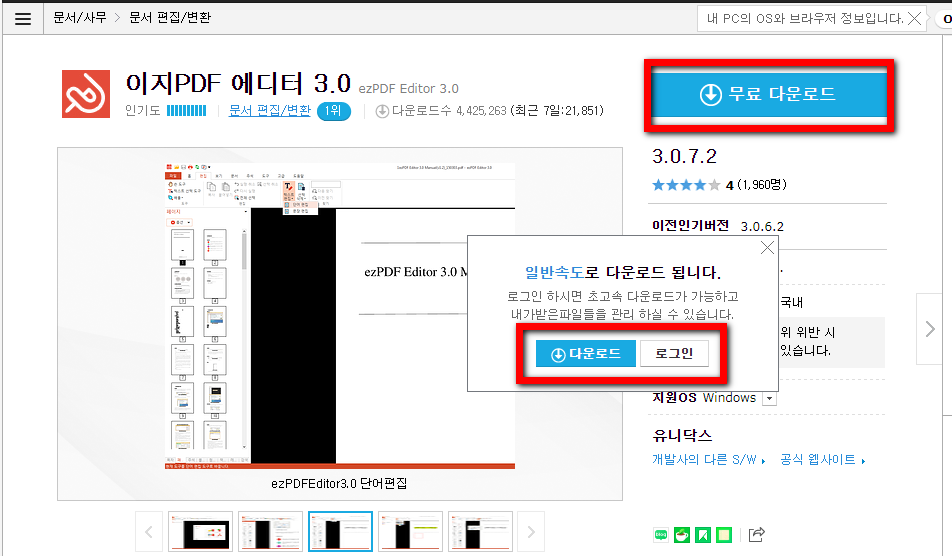Open the hamburger menu icon
952x556 pixels.
click(x=23, y=19)
